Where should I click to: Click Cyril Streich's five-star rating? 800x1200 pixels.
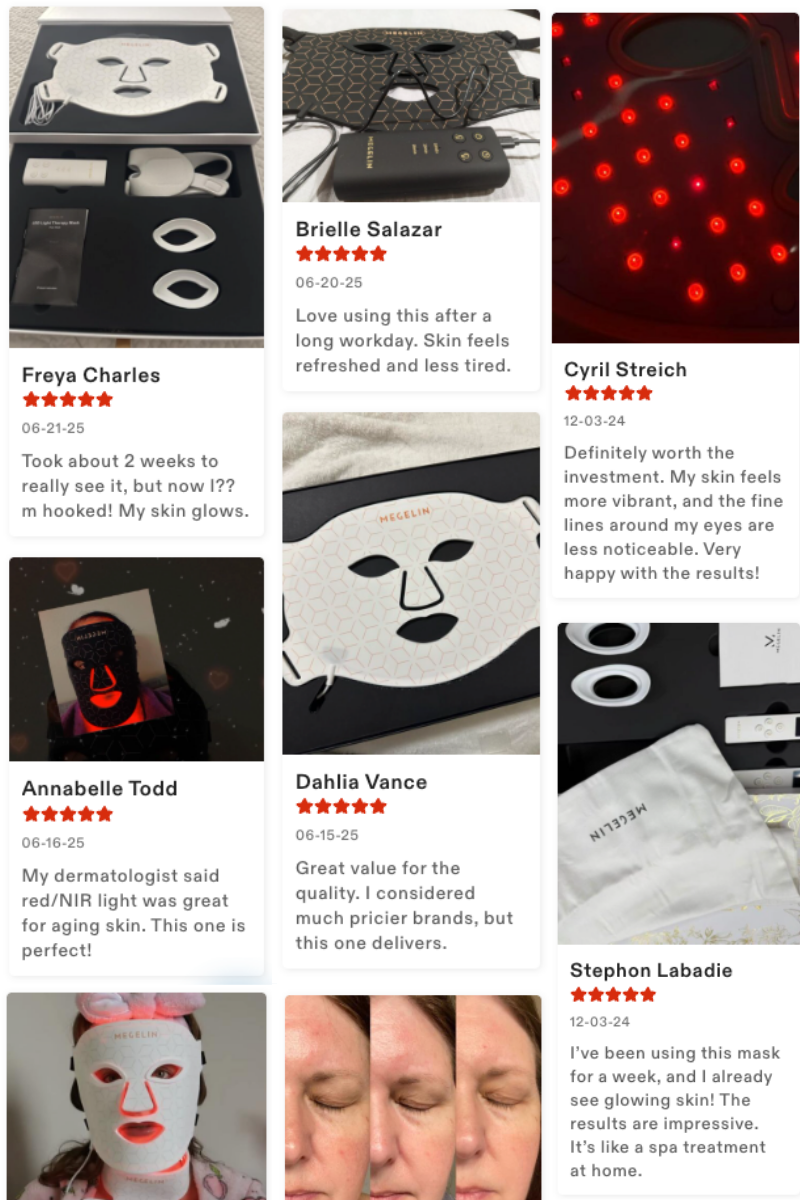pos(608,394)
